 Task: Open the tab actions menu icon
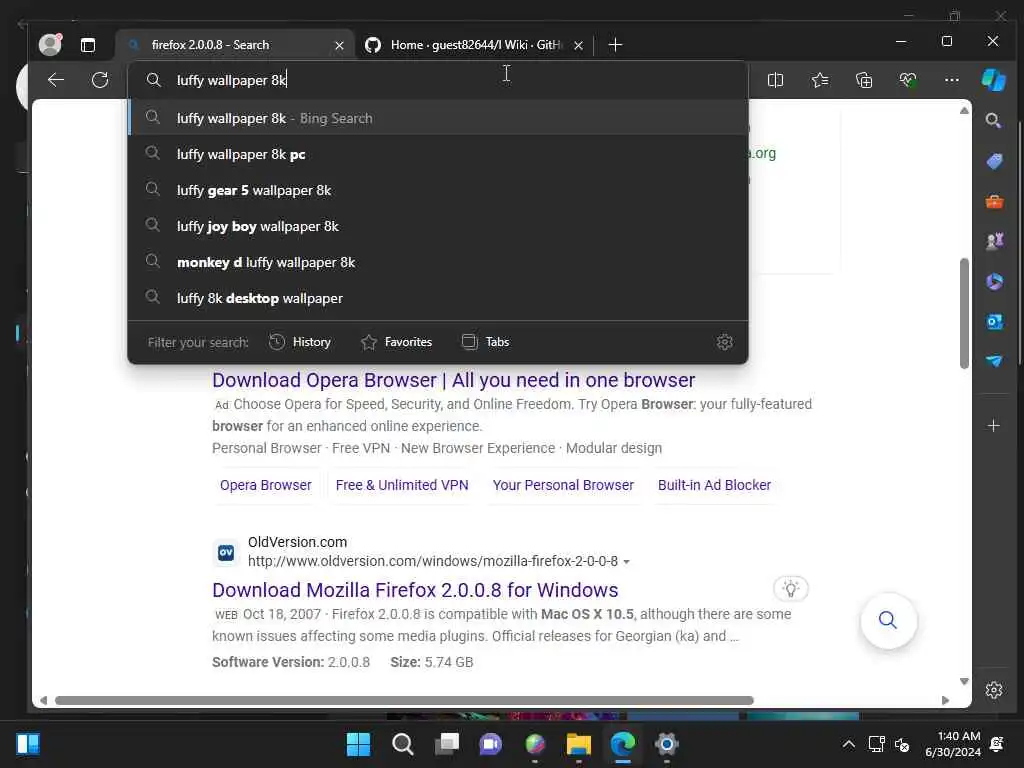tap(88, 45)
